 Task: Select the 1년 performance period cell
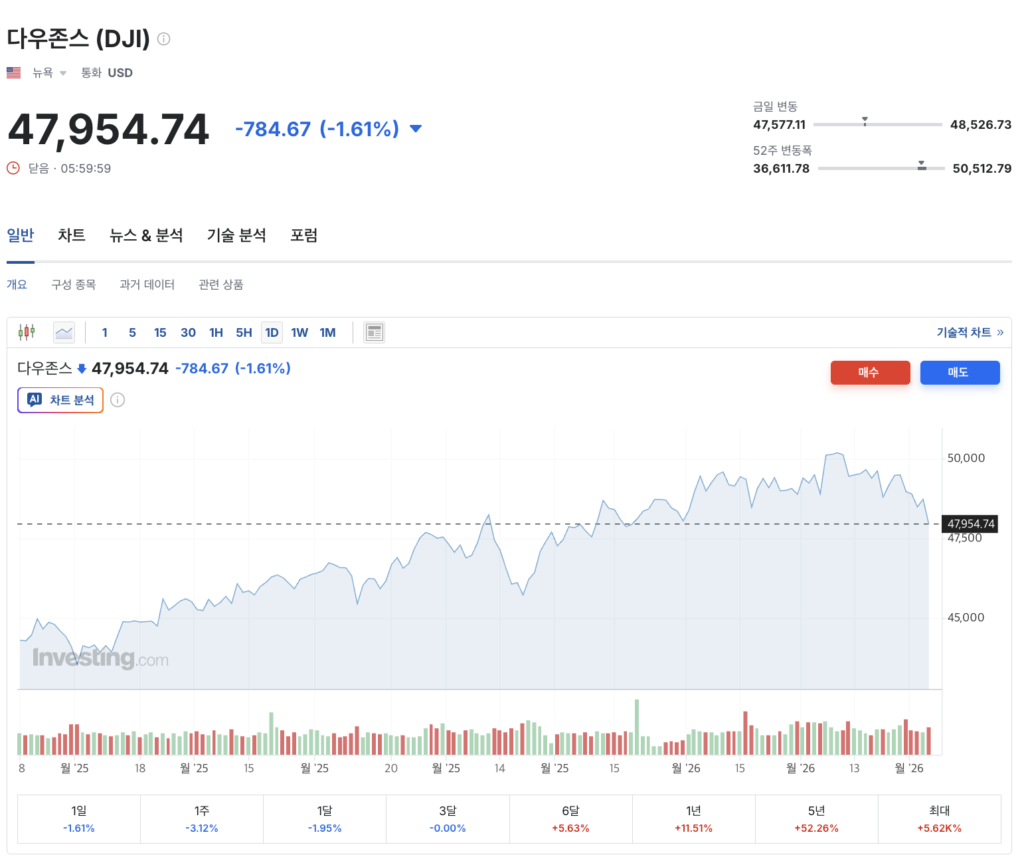coord(693,818)
